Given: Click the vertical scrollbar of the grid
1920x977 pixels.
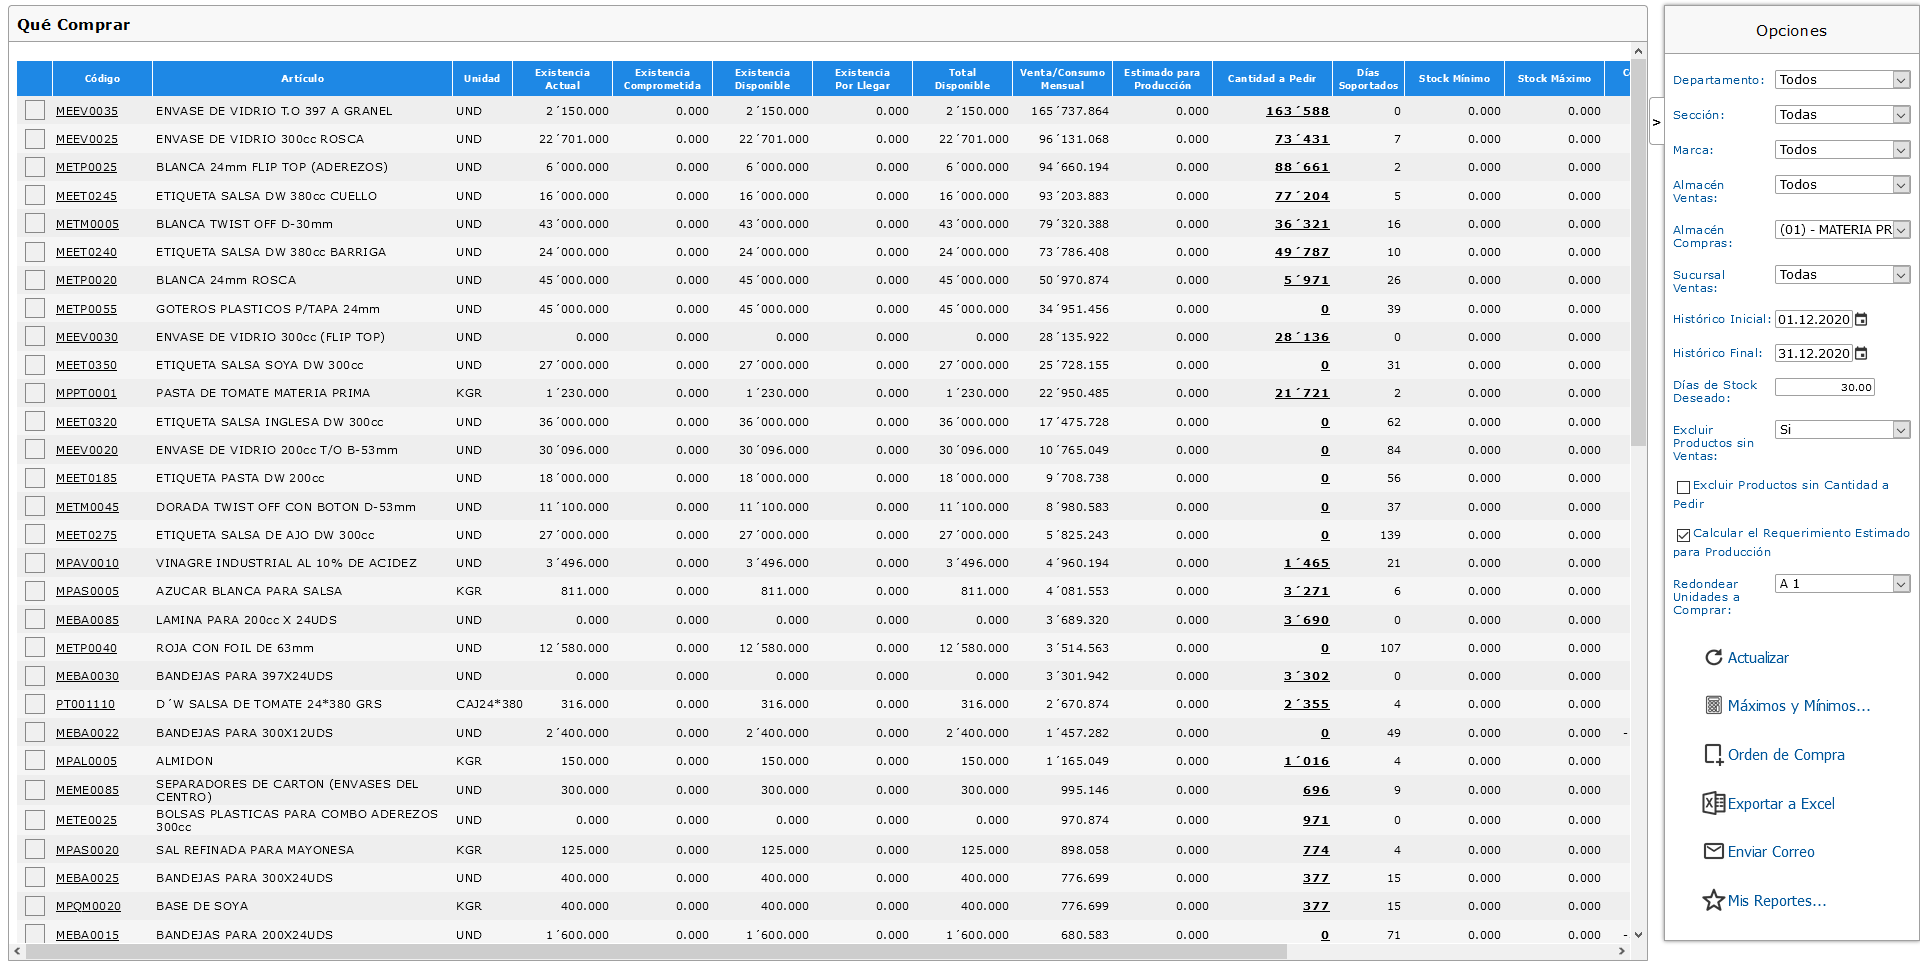Looking at the screenshot, I should coord(1638,493).
